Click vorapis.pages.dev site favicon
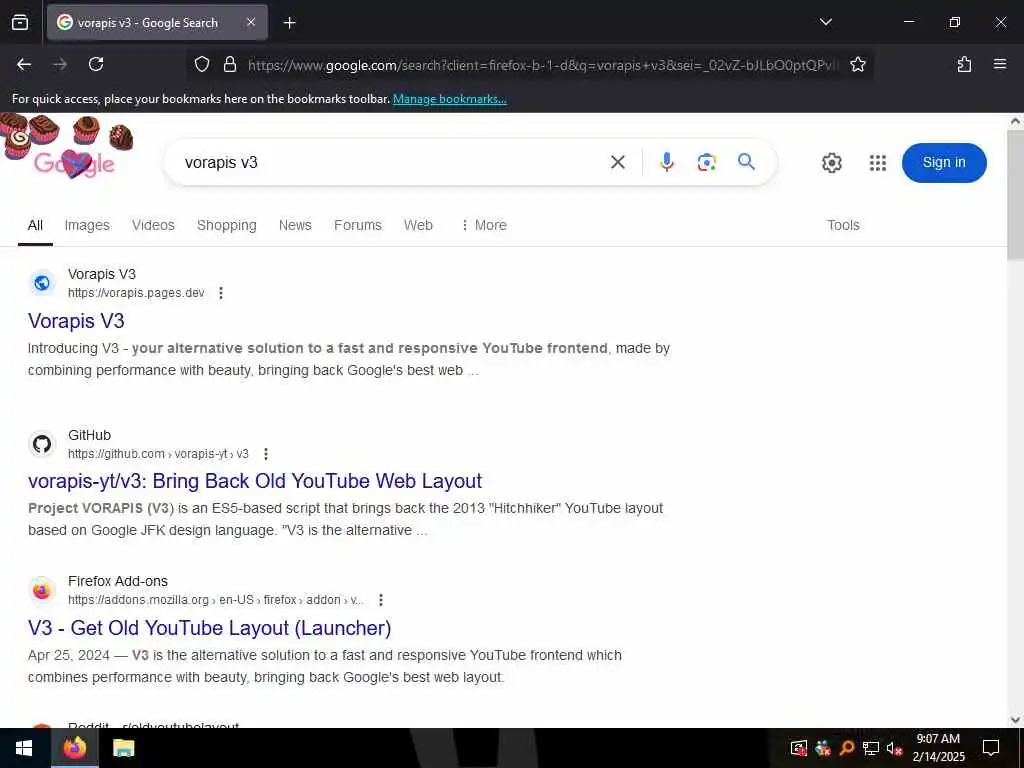The height and width of the screenshot is (768, 1024). pyautogui.click(x=42, y=283)
